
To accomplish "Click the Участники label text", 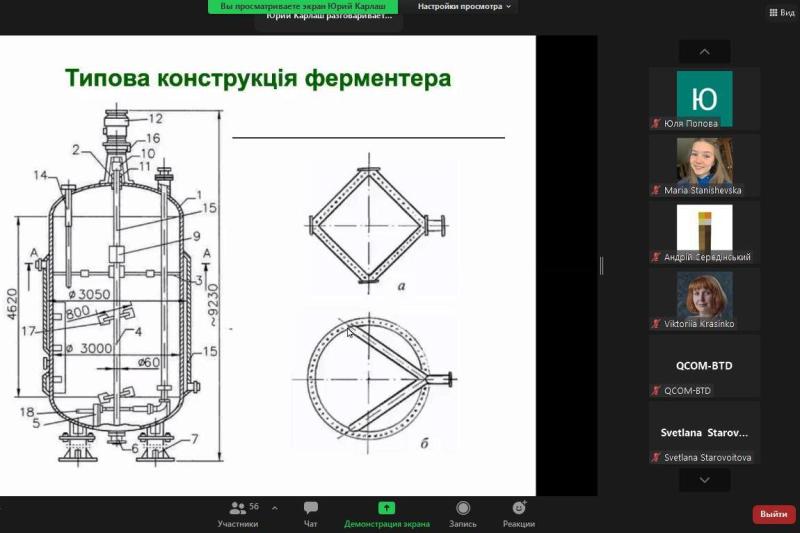I will coord(238,524).
